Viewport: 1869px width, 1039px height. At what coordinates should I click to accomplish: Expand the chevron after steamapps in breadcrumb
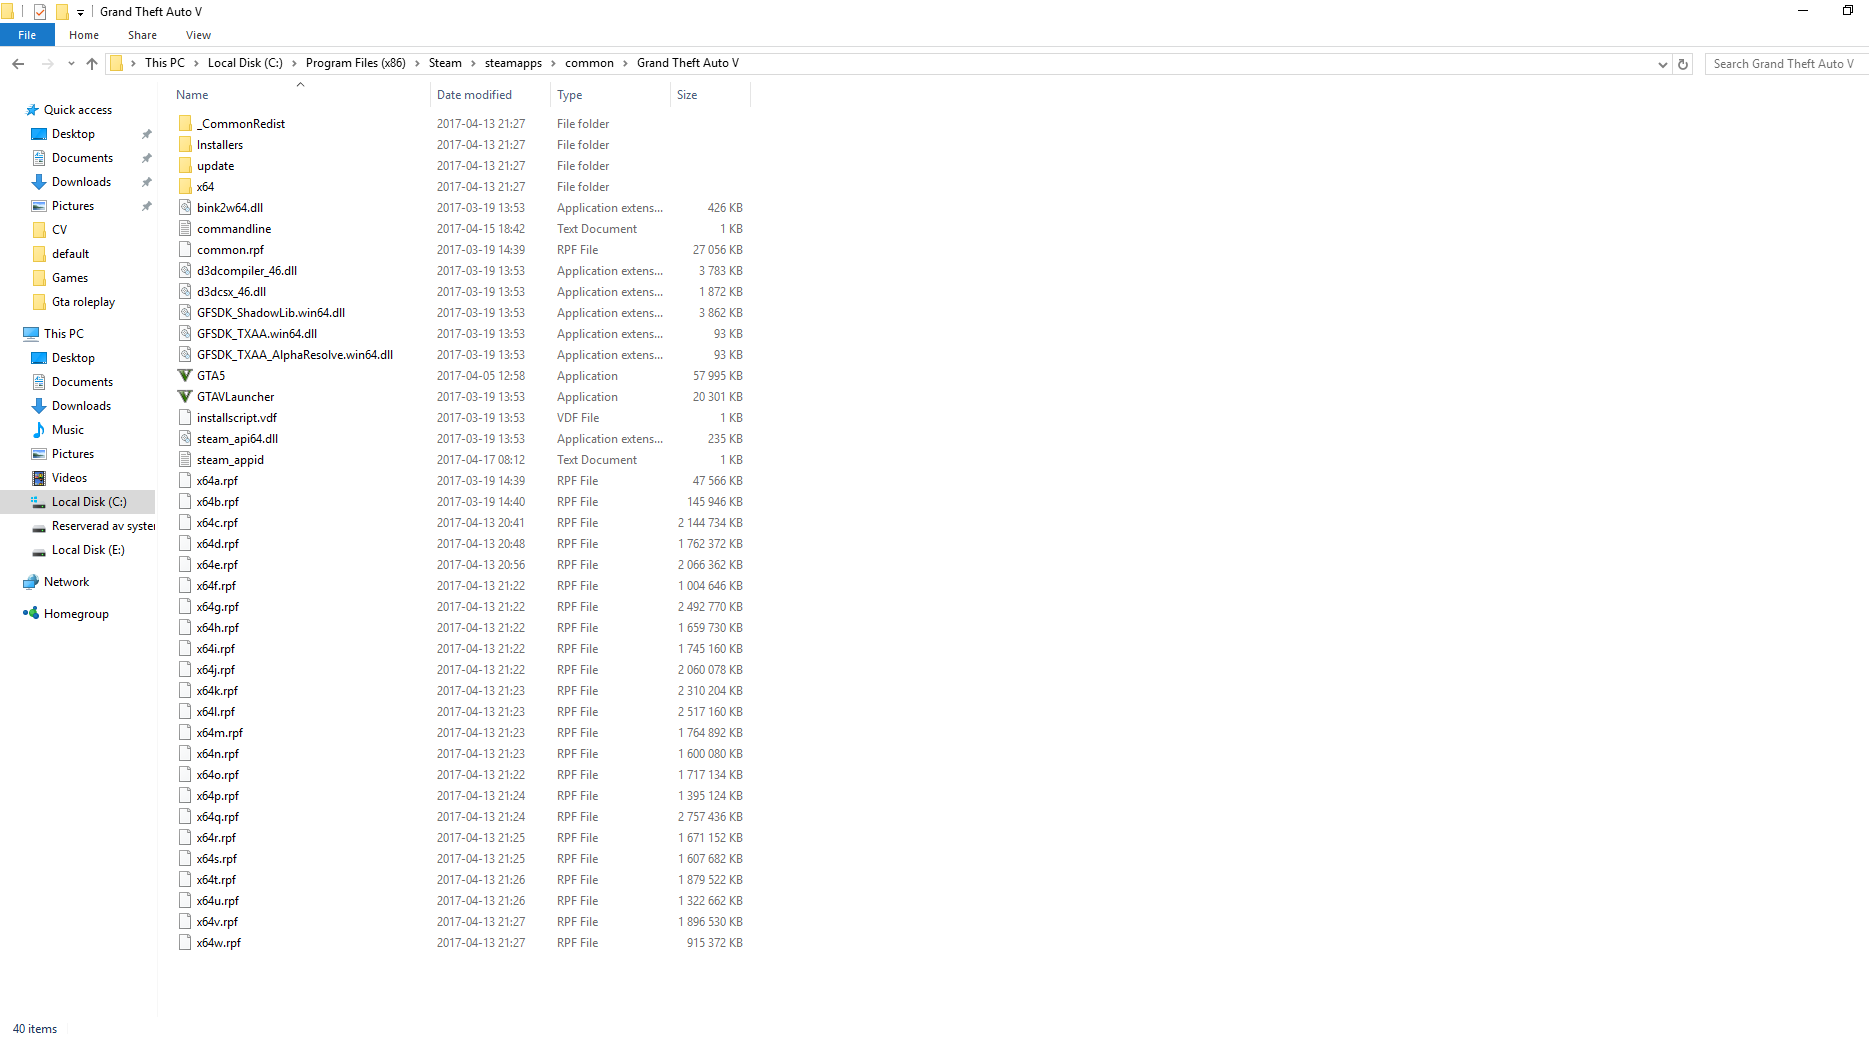(554, 63)
